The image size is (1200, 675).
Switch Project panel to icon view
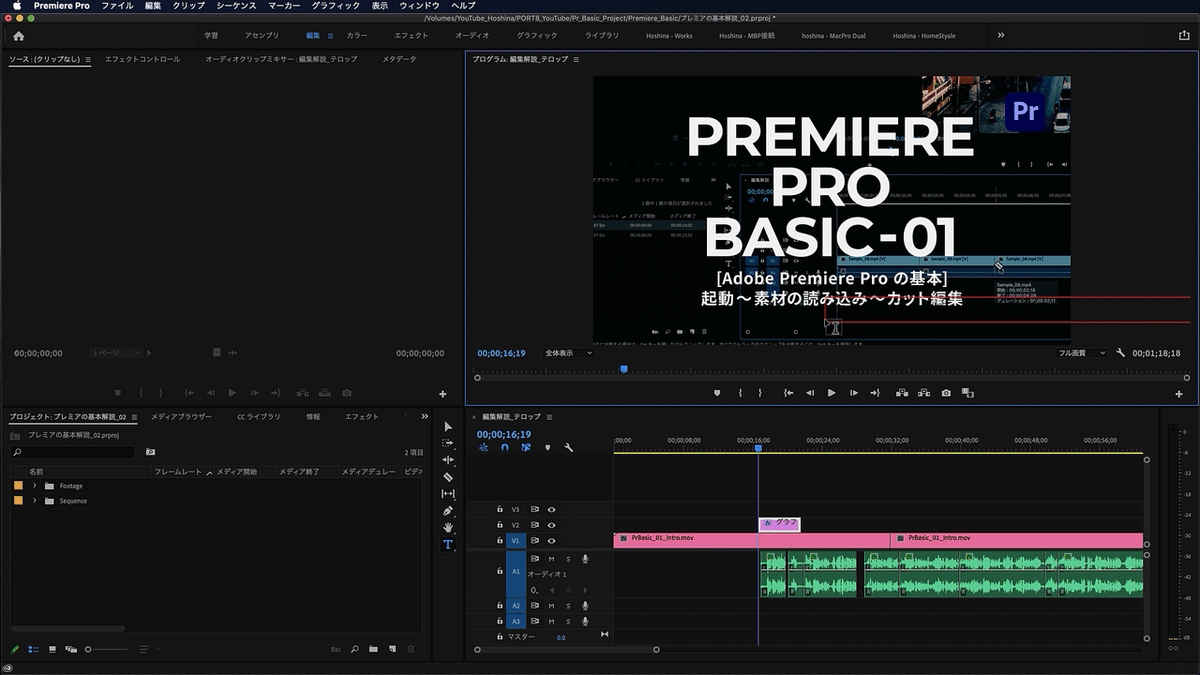coord(52,649)
